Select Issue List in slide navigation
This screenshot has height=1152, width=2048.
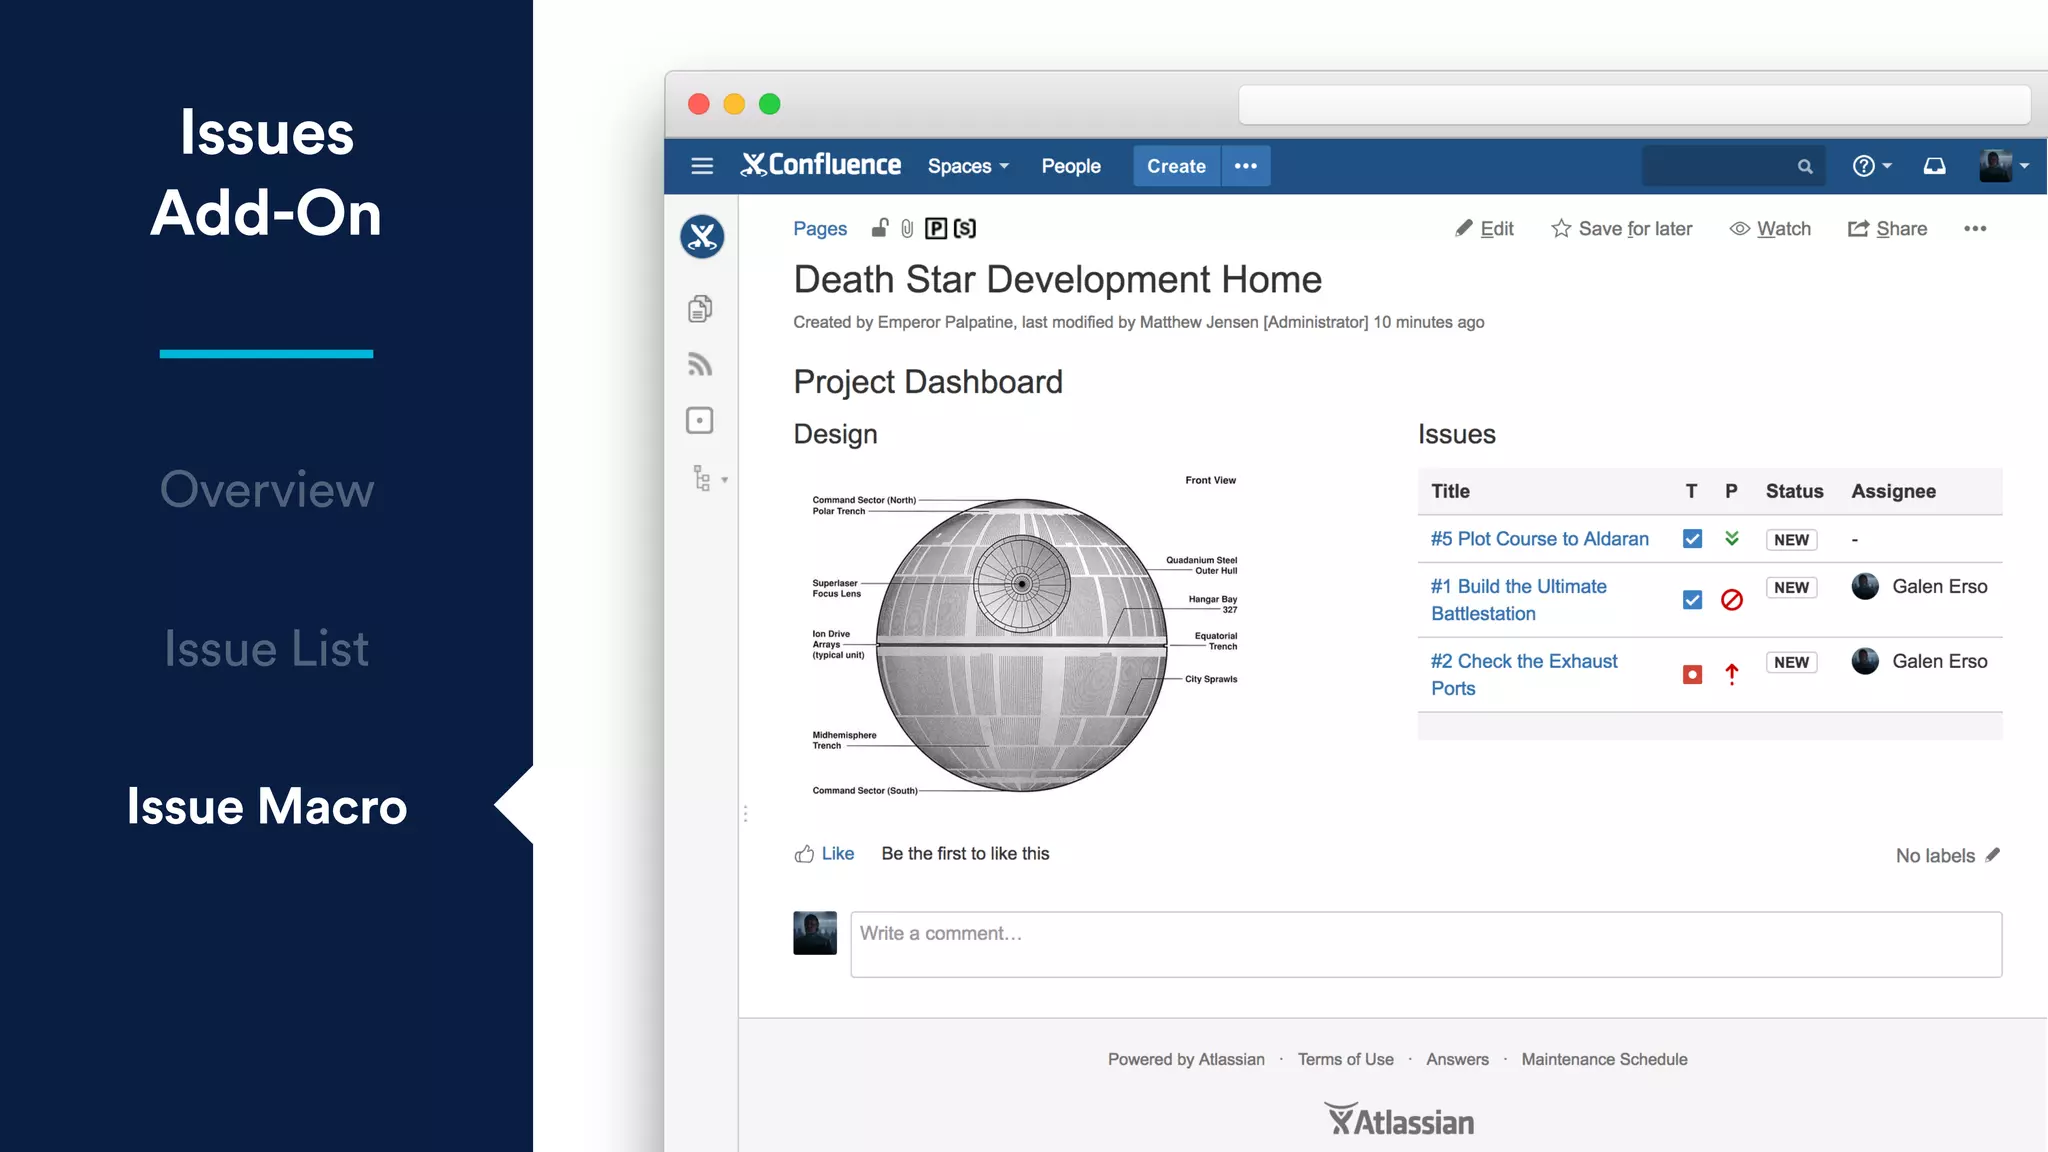coord(267,649)
